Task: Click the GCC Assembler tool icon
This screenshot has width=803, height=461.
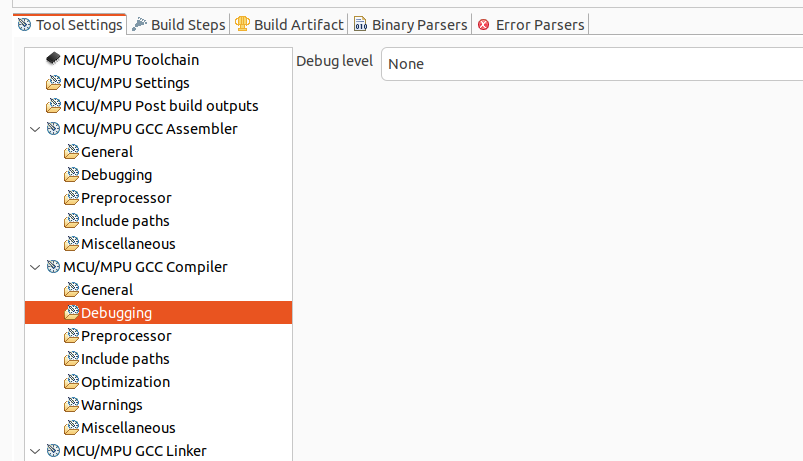Action: pos(53,129)
